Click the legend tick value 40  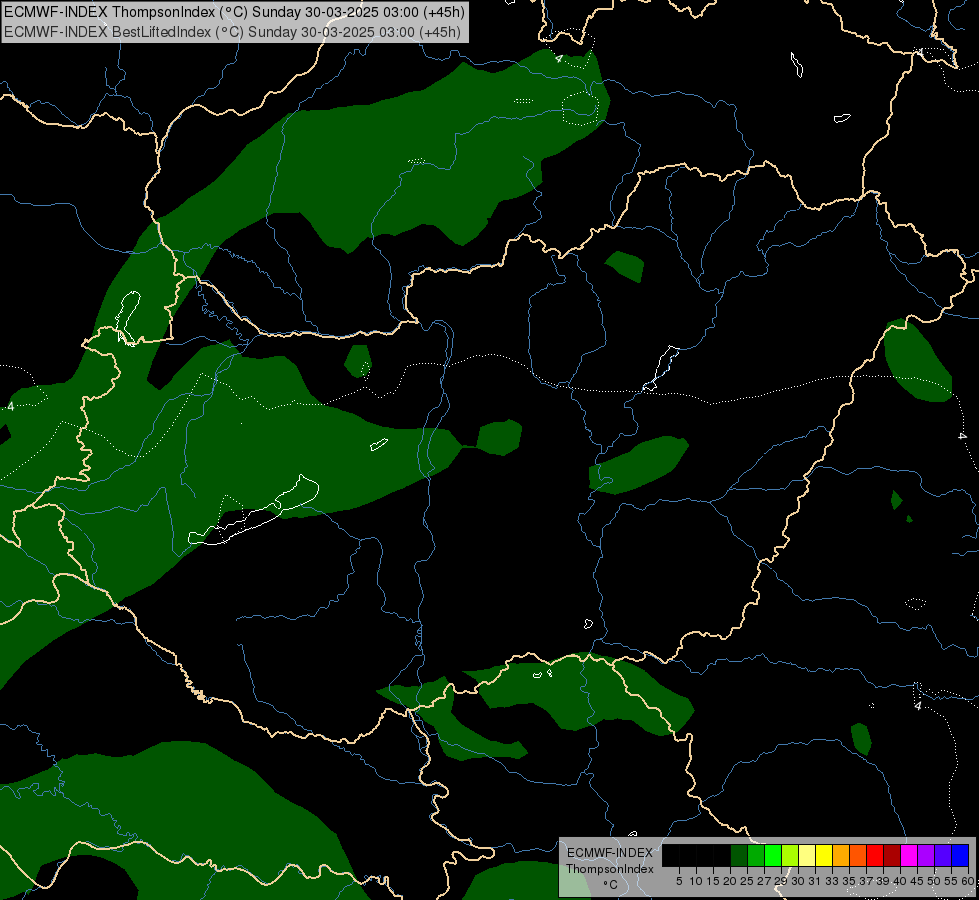900,881
